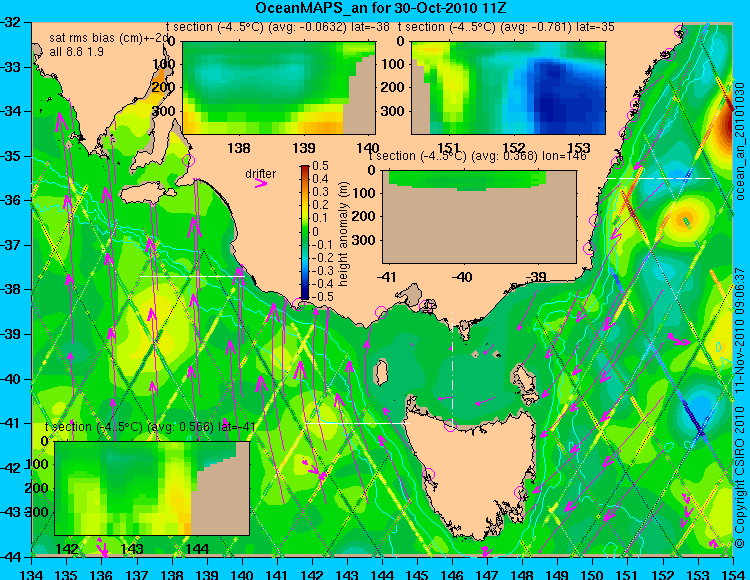Open the lat=-38 temperature section inset plot
Image resolution: width=750 pixels, height=580 pixels.
[279, 88]
